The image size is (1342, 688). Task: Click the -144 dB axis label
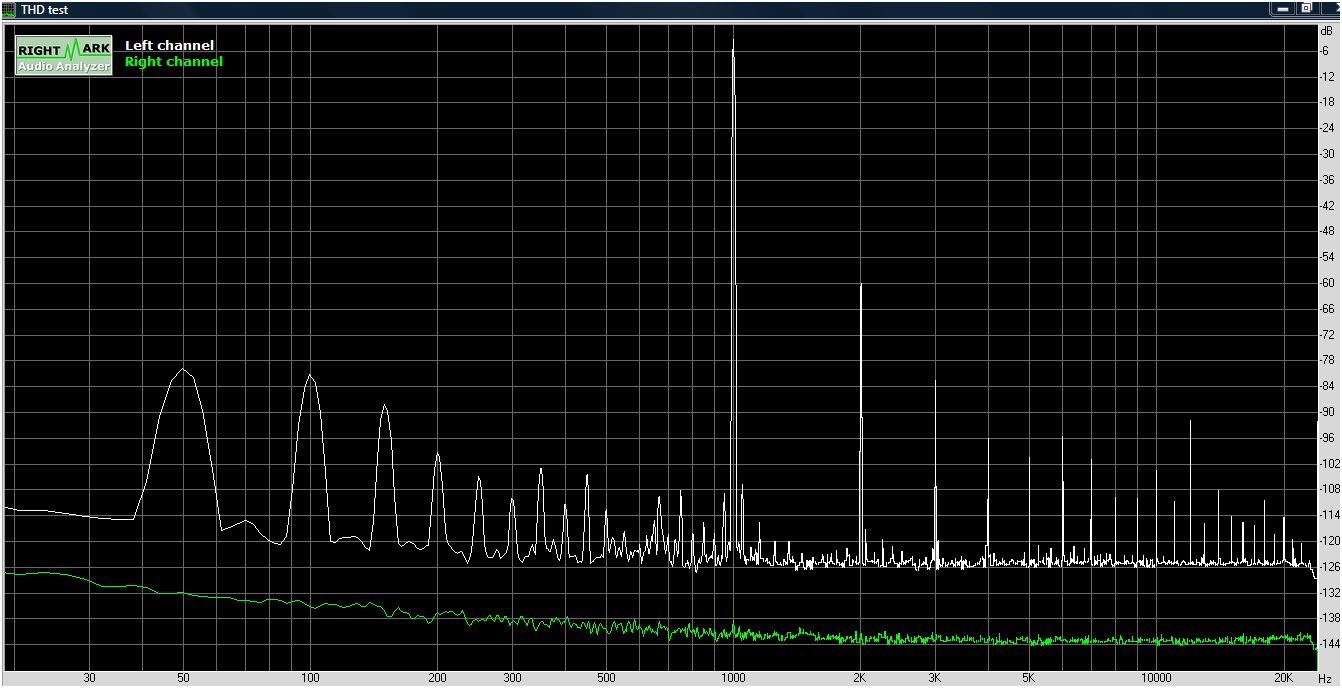coord(1328,644)
